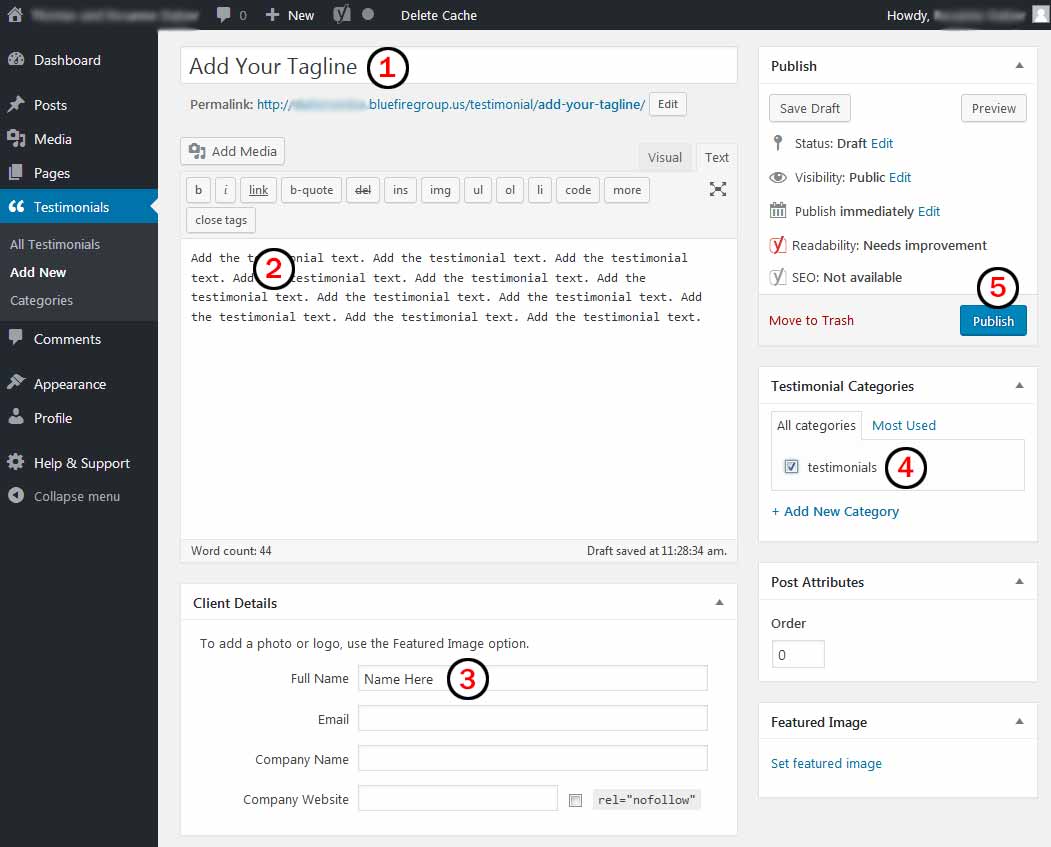This screenshot has width=1051, height=847.
Task: Collapse the Featured Image panel
Action: pyautogui.click(x=1019, y=722)
